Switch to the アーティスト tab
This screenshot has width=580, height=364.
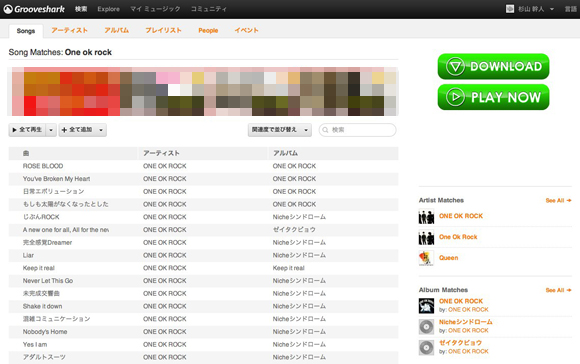pyautogui.click(x=70, y=30)
